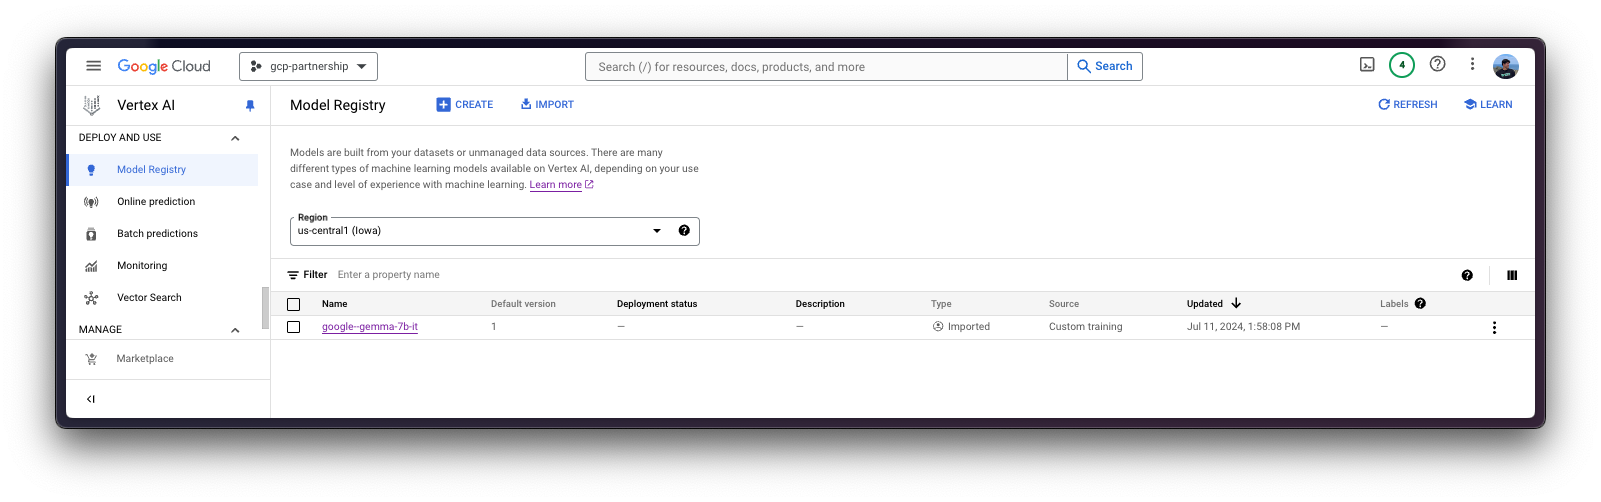
Task: Click the Deployment status column header
Action: tap(657, 304)
